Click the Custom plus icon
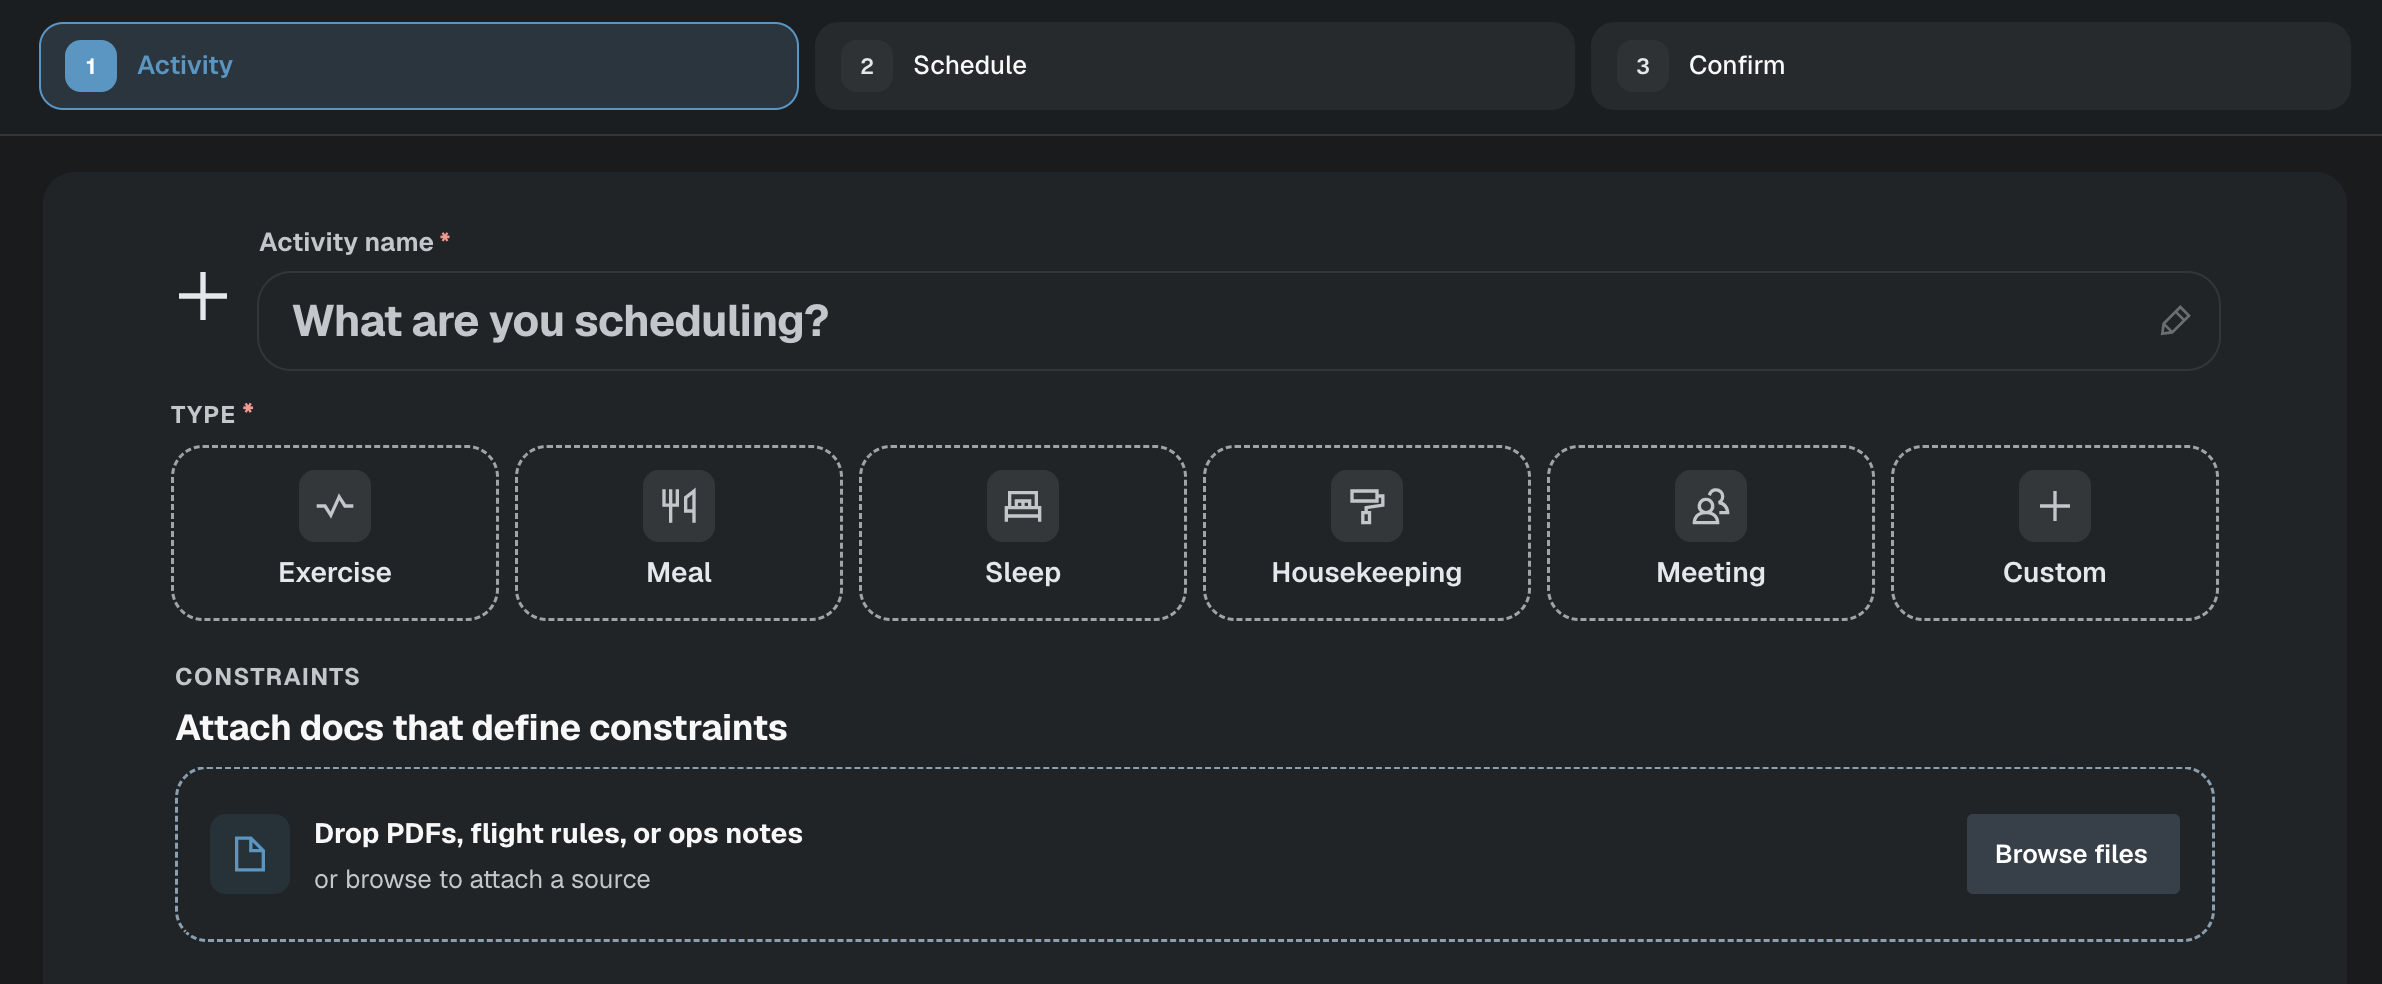The width and height of the screenshot is (2382, 984). (2055, 506)
